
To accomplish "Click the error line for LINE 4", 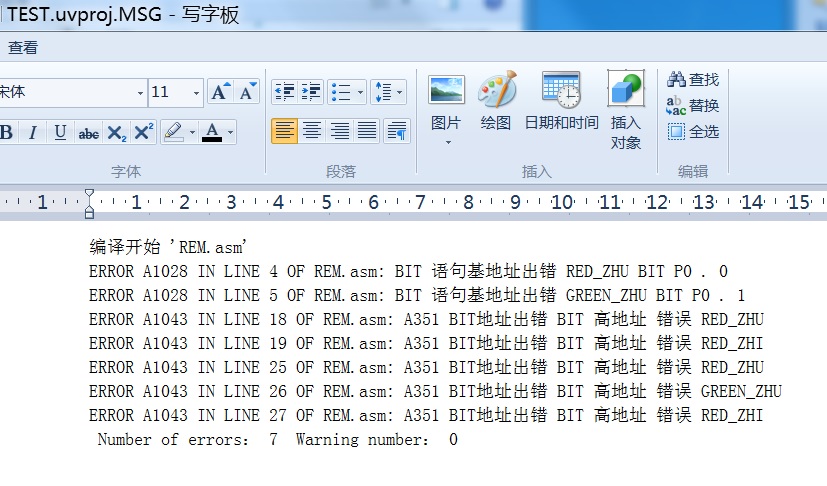I will click(x=408, y=271).
